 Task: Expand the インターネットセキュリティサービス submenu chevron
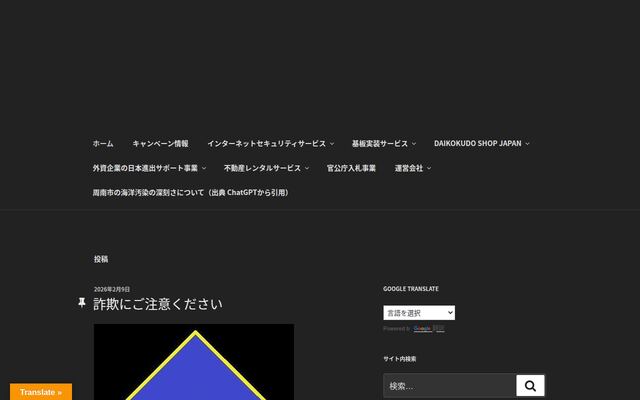pos(332,144)
